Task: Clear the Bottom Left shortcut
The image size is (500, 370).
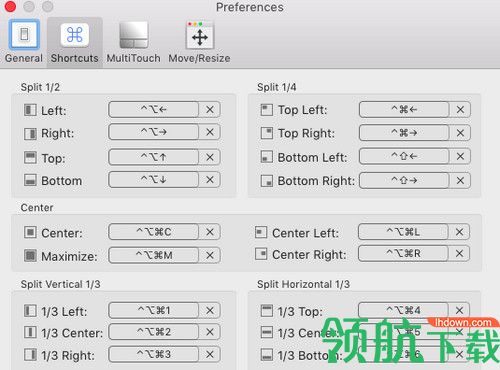Action: click(x=460, y=156)
